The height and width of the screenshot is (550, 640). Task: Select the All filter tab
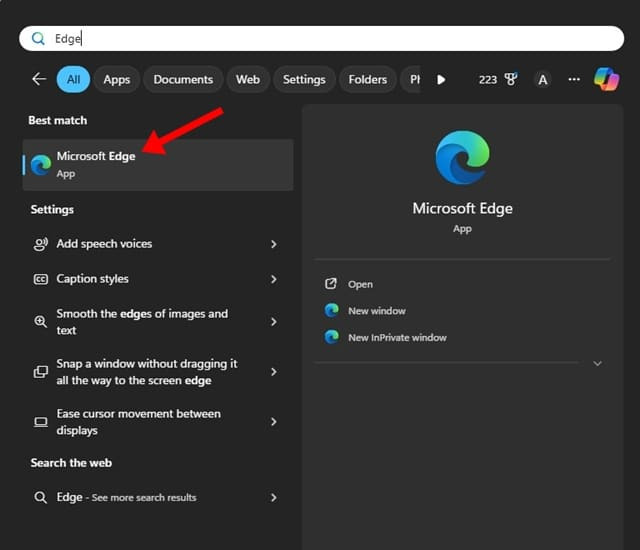point(73,79)
